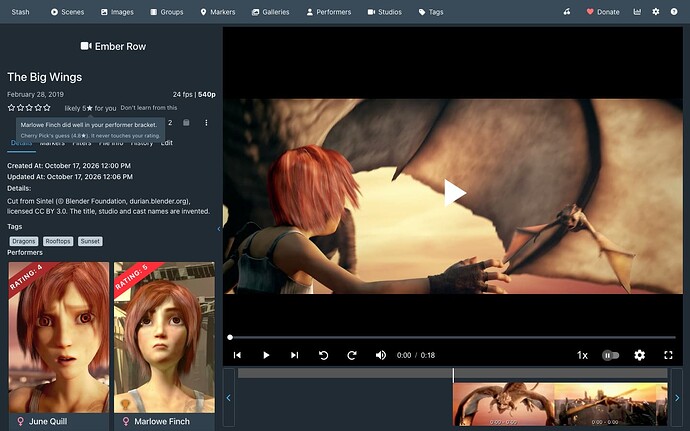Click the June Quill name link

coord(48,421)
